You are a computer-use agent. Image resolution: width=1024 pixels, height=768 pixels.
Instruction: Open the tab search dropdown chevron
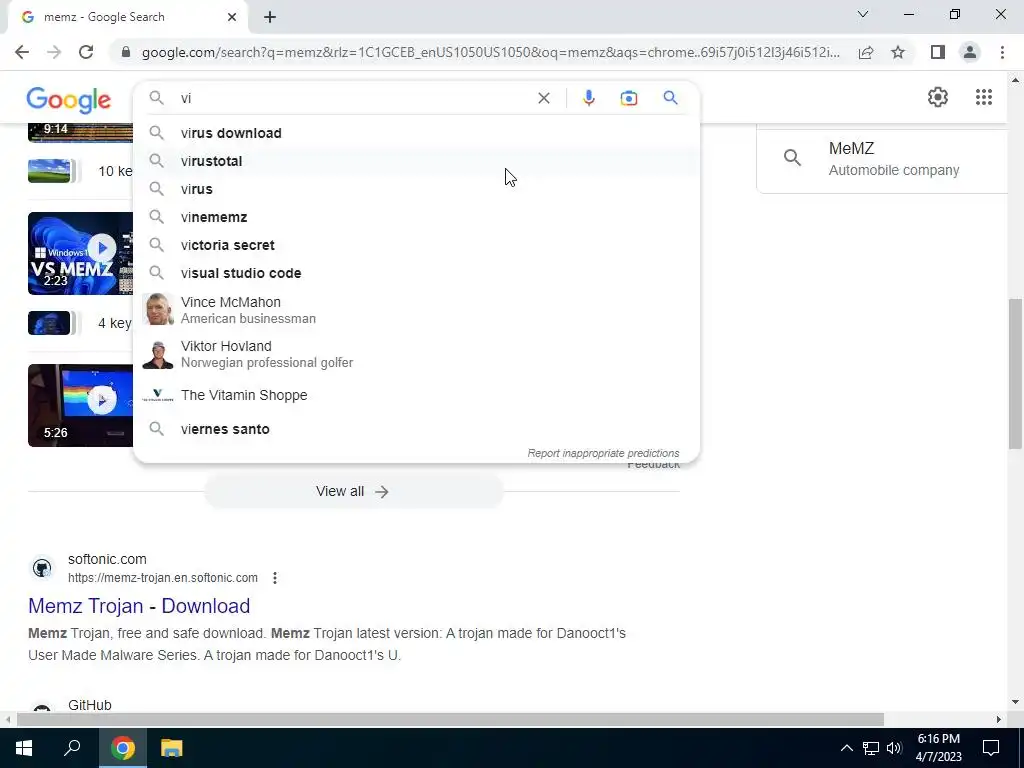(863, 14)
